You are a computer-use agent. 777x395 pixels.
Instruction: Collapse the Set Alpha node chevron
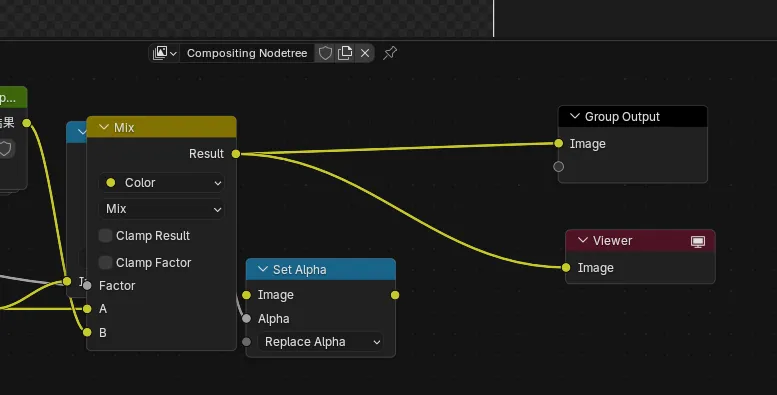[x=263, y=270]
